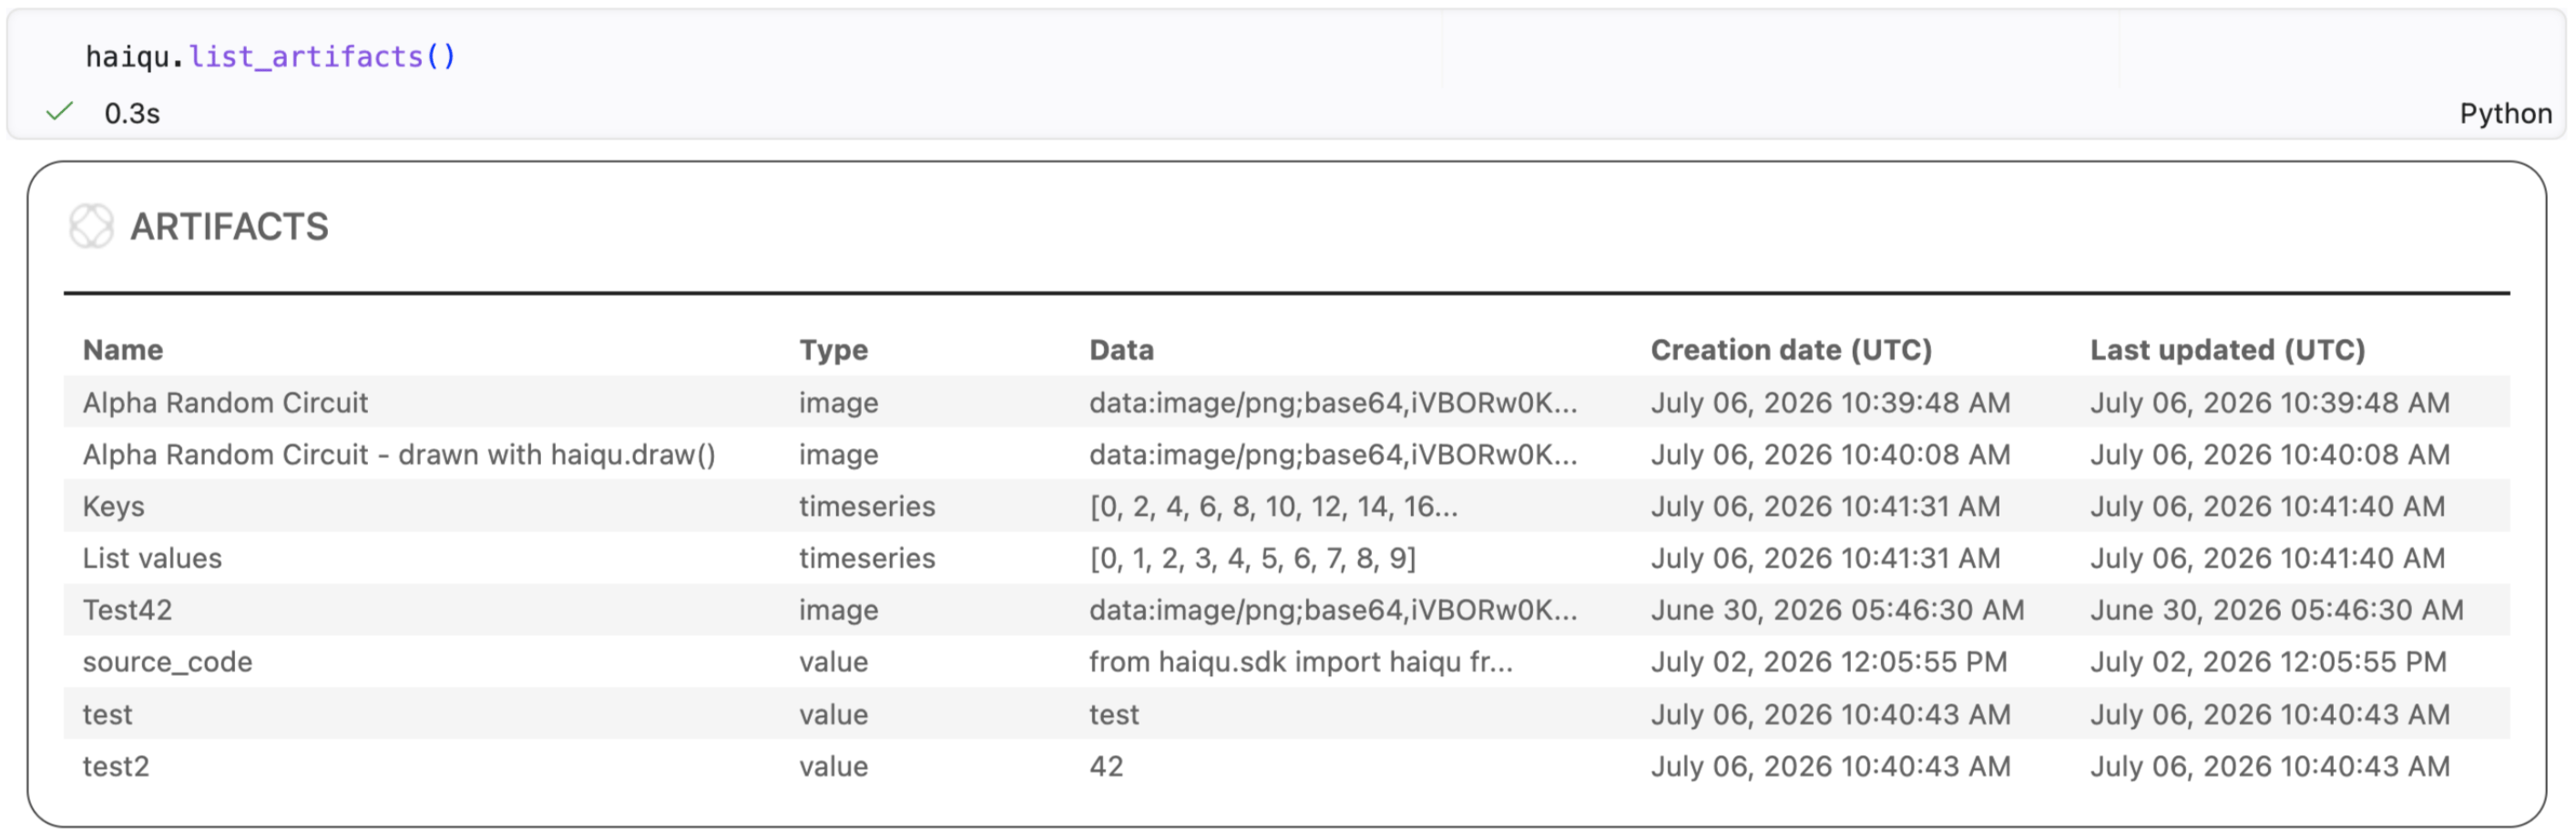Viewport: 2576px width, 840px height.
Task: Select the Alpha Random Circuit artifact row
Action: 1286,403
